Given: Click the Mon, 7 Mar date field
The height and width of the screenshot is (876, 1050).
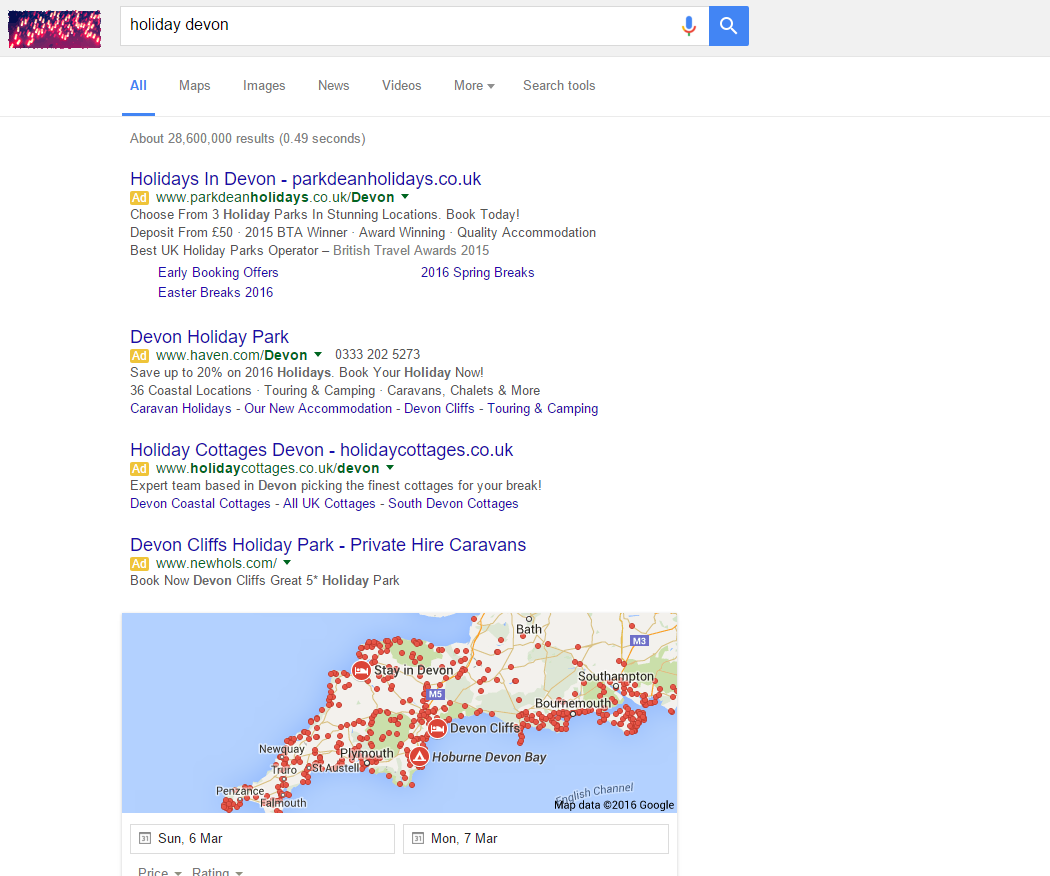Looking at the screenshot, I should click(x=536, y=838).
